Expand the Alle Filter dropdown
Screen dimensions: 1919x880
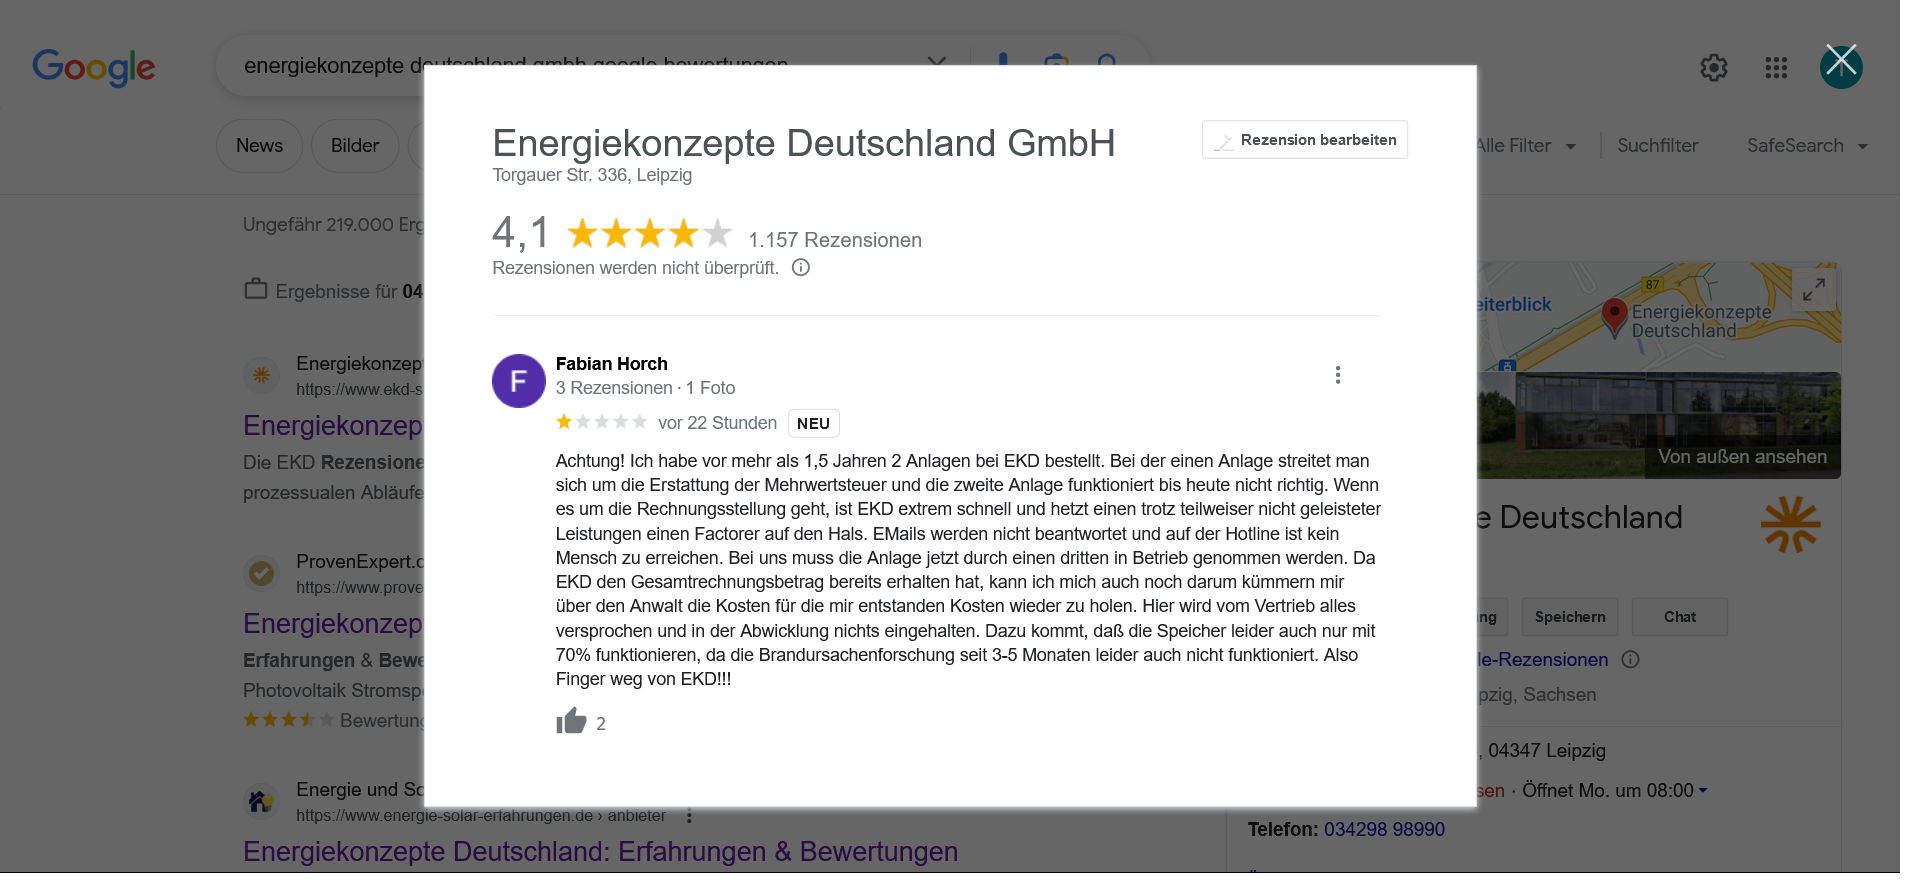tap(1525, 146)
